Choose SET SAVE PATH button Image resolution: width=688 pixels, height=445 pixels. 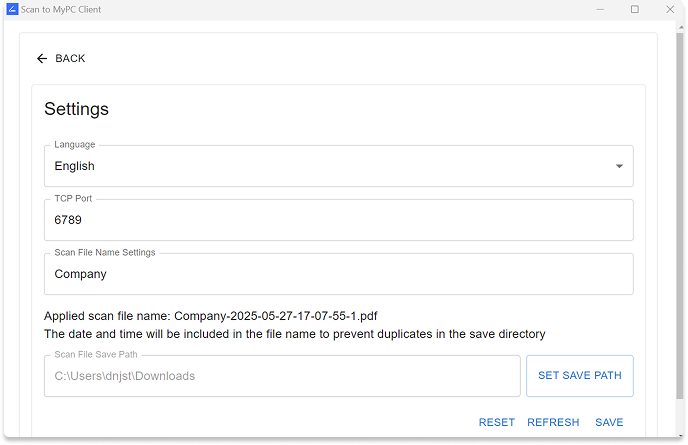[x=580, y=376]
